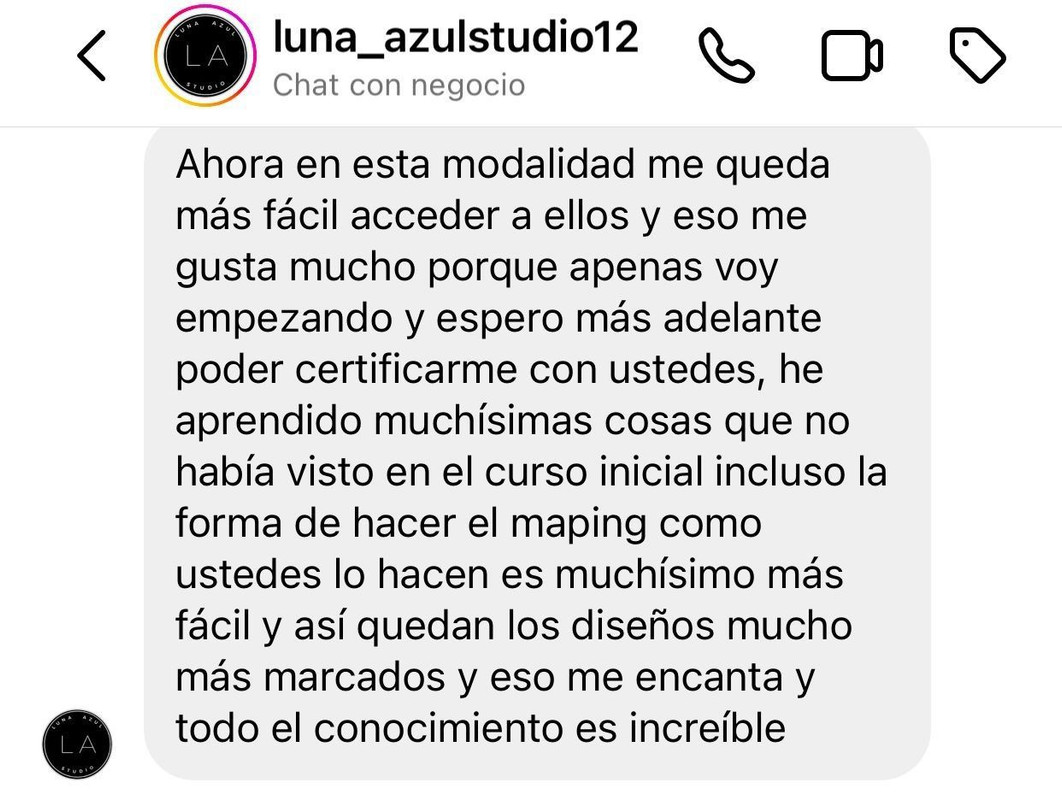Tap the text 'gusta mucho porque apenas voy'
The image size is (1062, 800).
pos(477,268)
